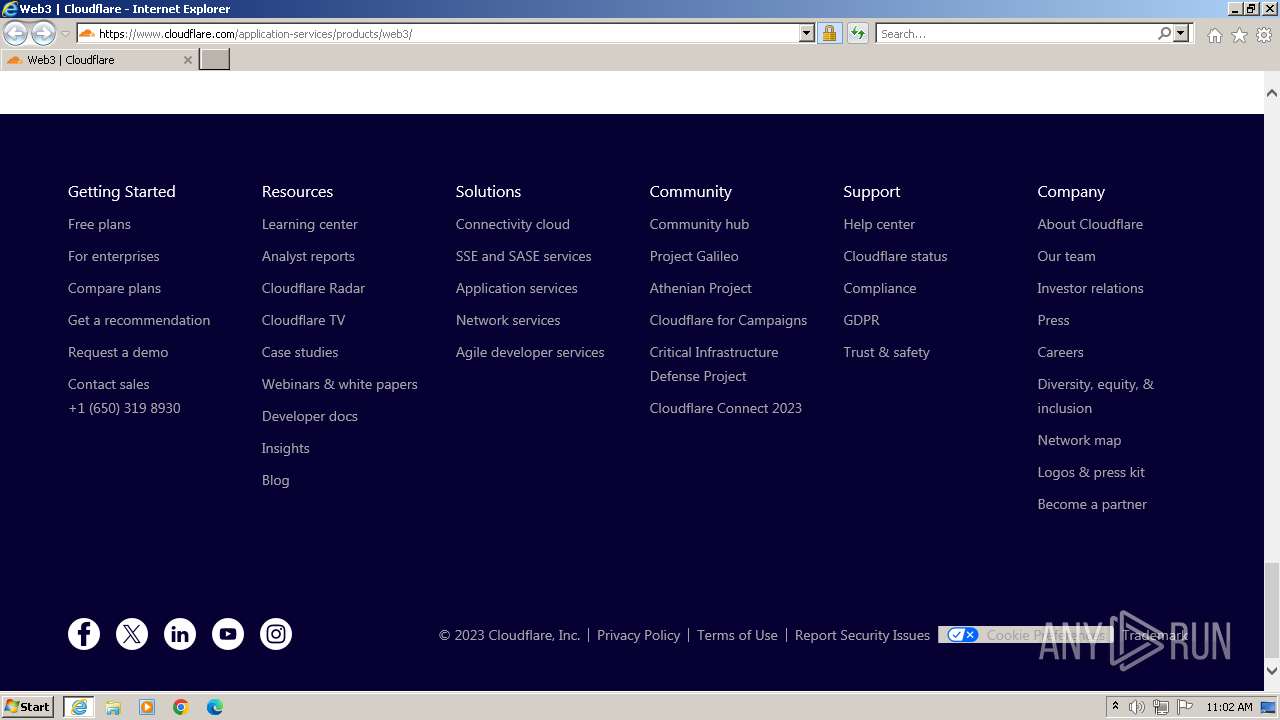
Task: Open the Trust & safety link
Action: (x=887, y=352)
